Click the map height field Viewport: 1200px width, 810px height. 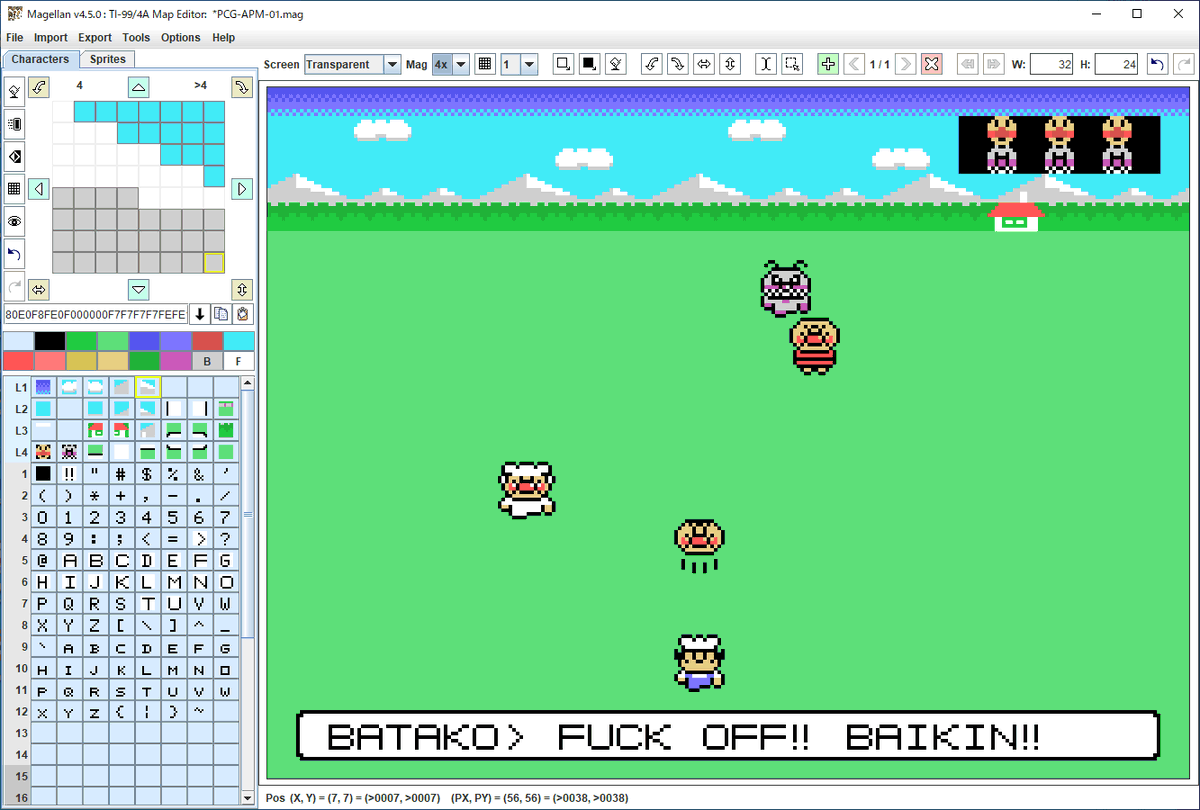1116,64
